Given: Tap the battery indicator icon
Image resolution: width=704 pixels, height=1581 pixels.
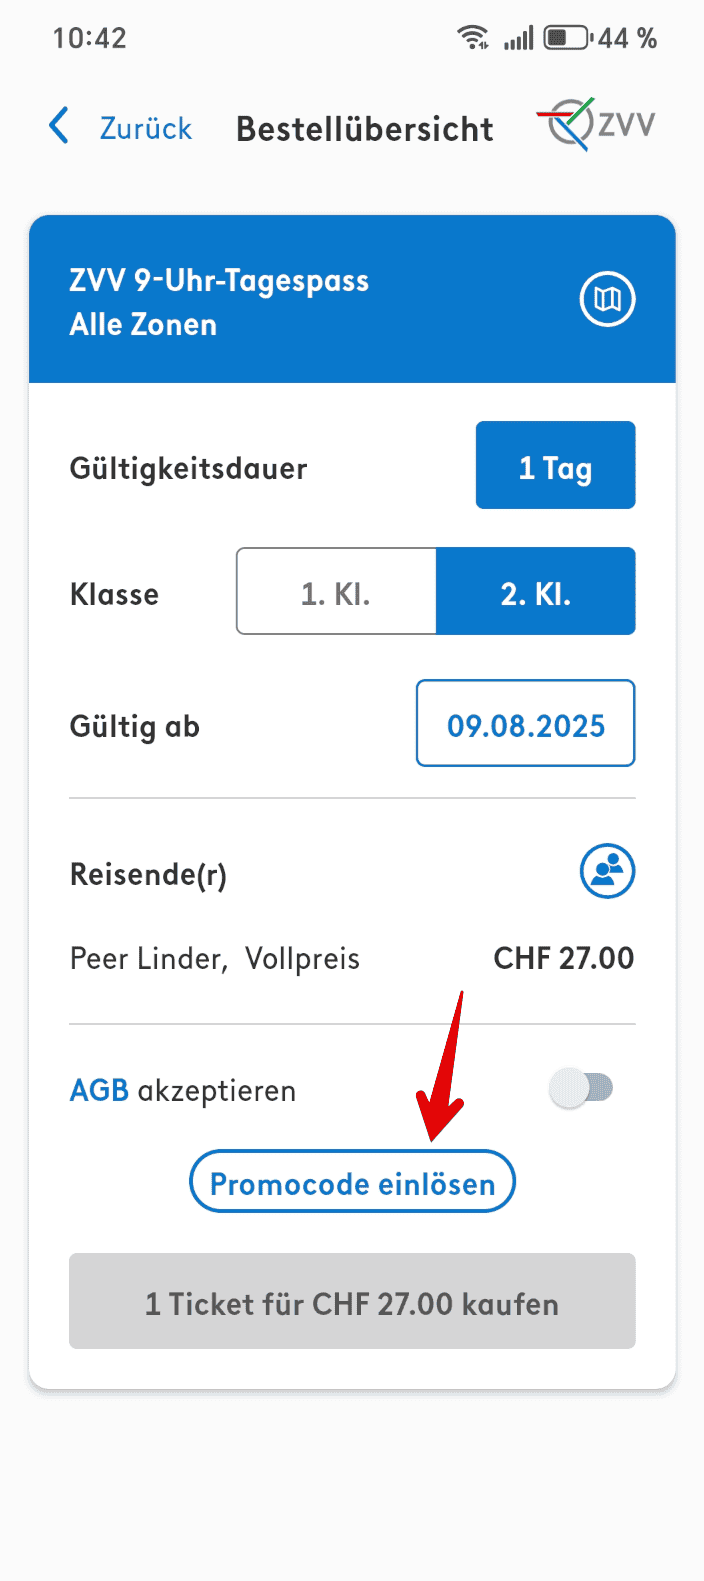Looking at the screenshot, I should tap(568, 38).
